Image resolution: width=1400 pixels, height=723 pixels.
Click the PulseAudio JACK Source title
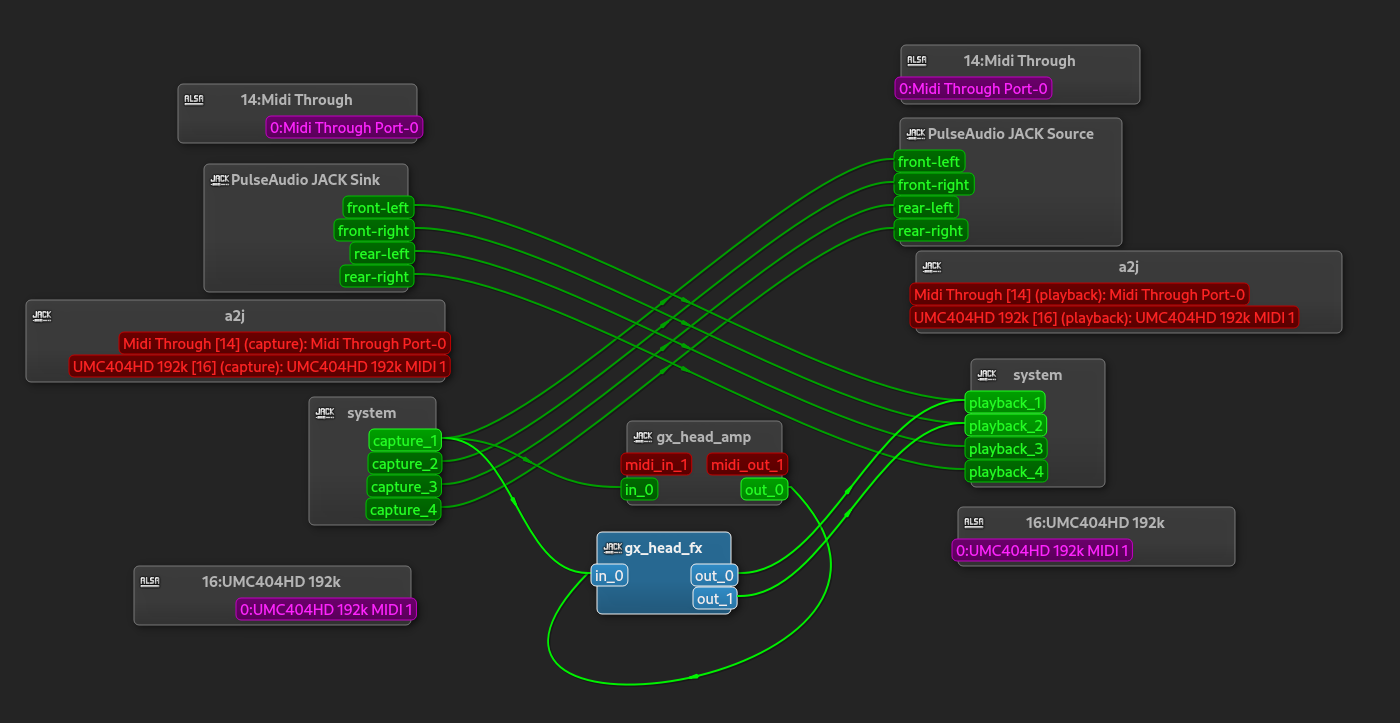point(1011,133)
